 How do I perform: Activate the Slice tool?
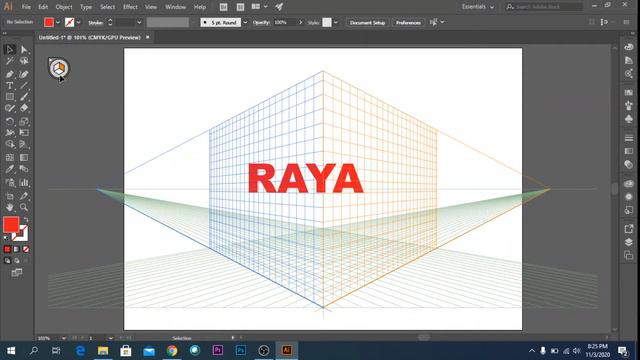point(24,196)
